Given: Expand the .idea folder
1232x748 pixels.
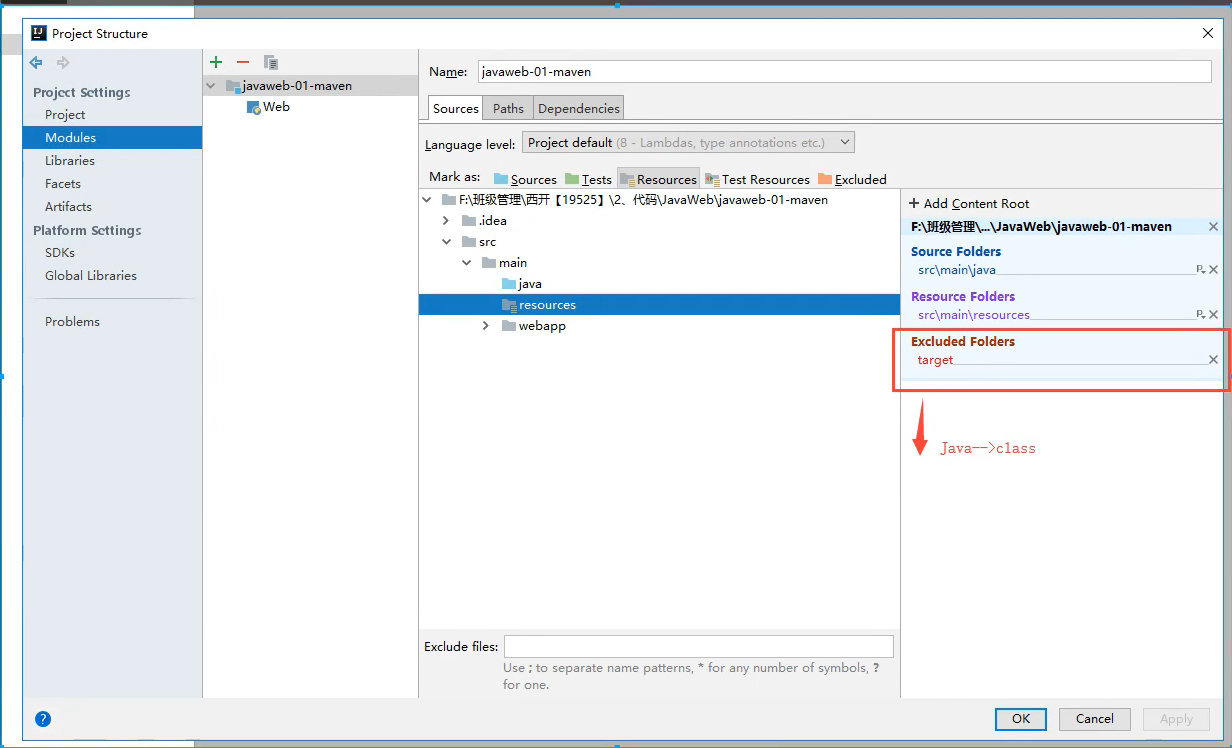Looking at the screenshot, I should [447, 221].
